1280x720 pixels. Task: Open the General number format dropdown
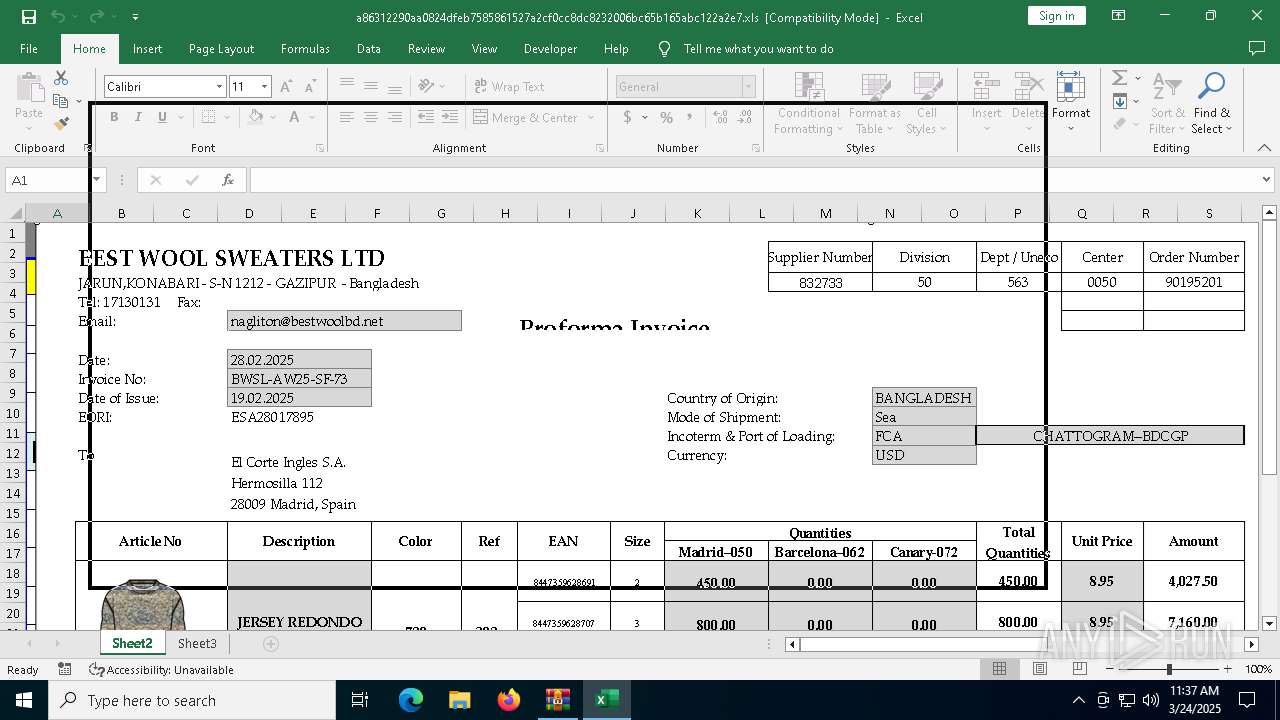tap(747, 87)
